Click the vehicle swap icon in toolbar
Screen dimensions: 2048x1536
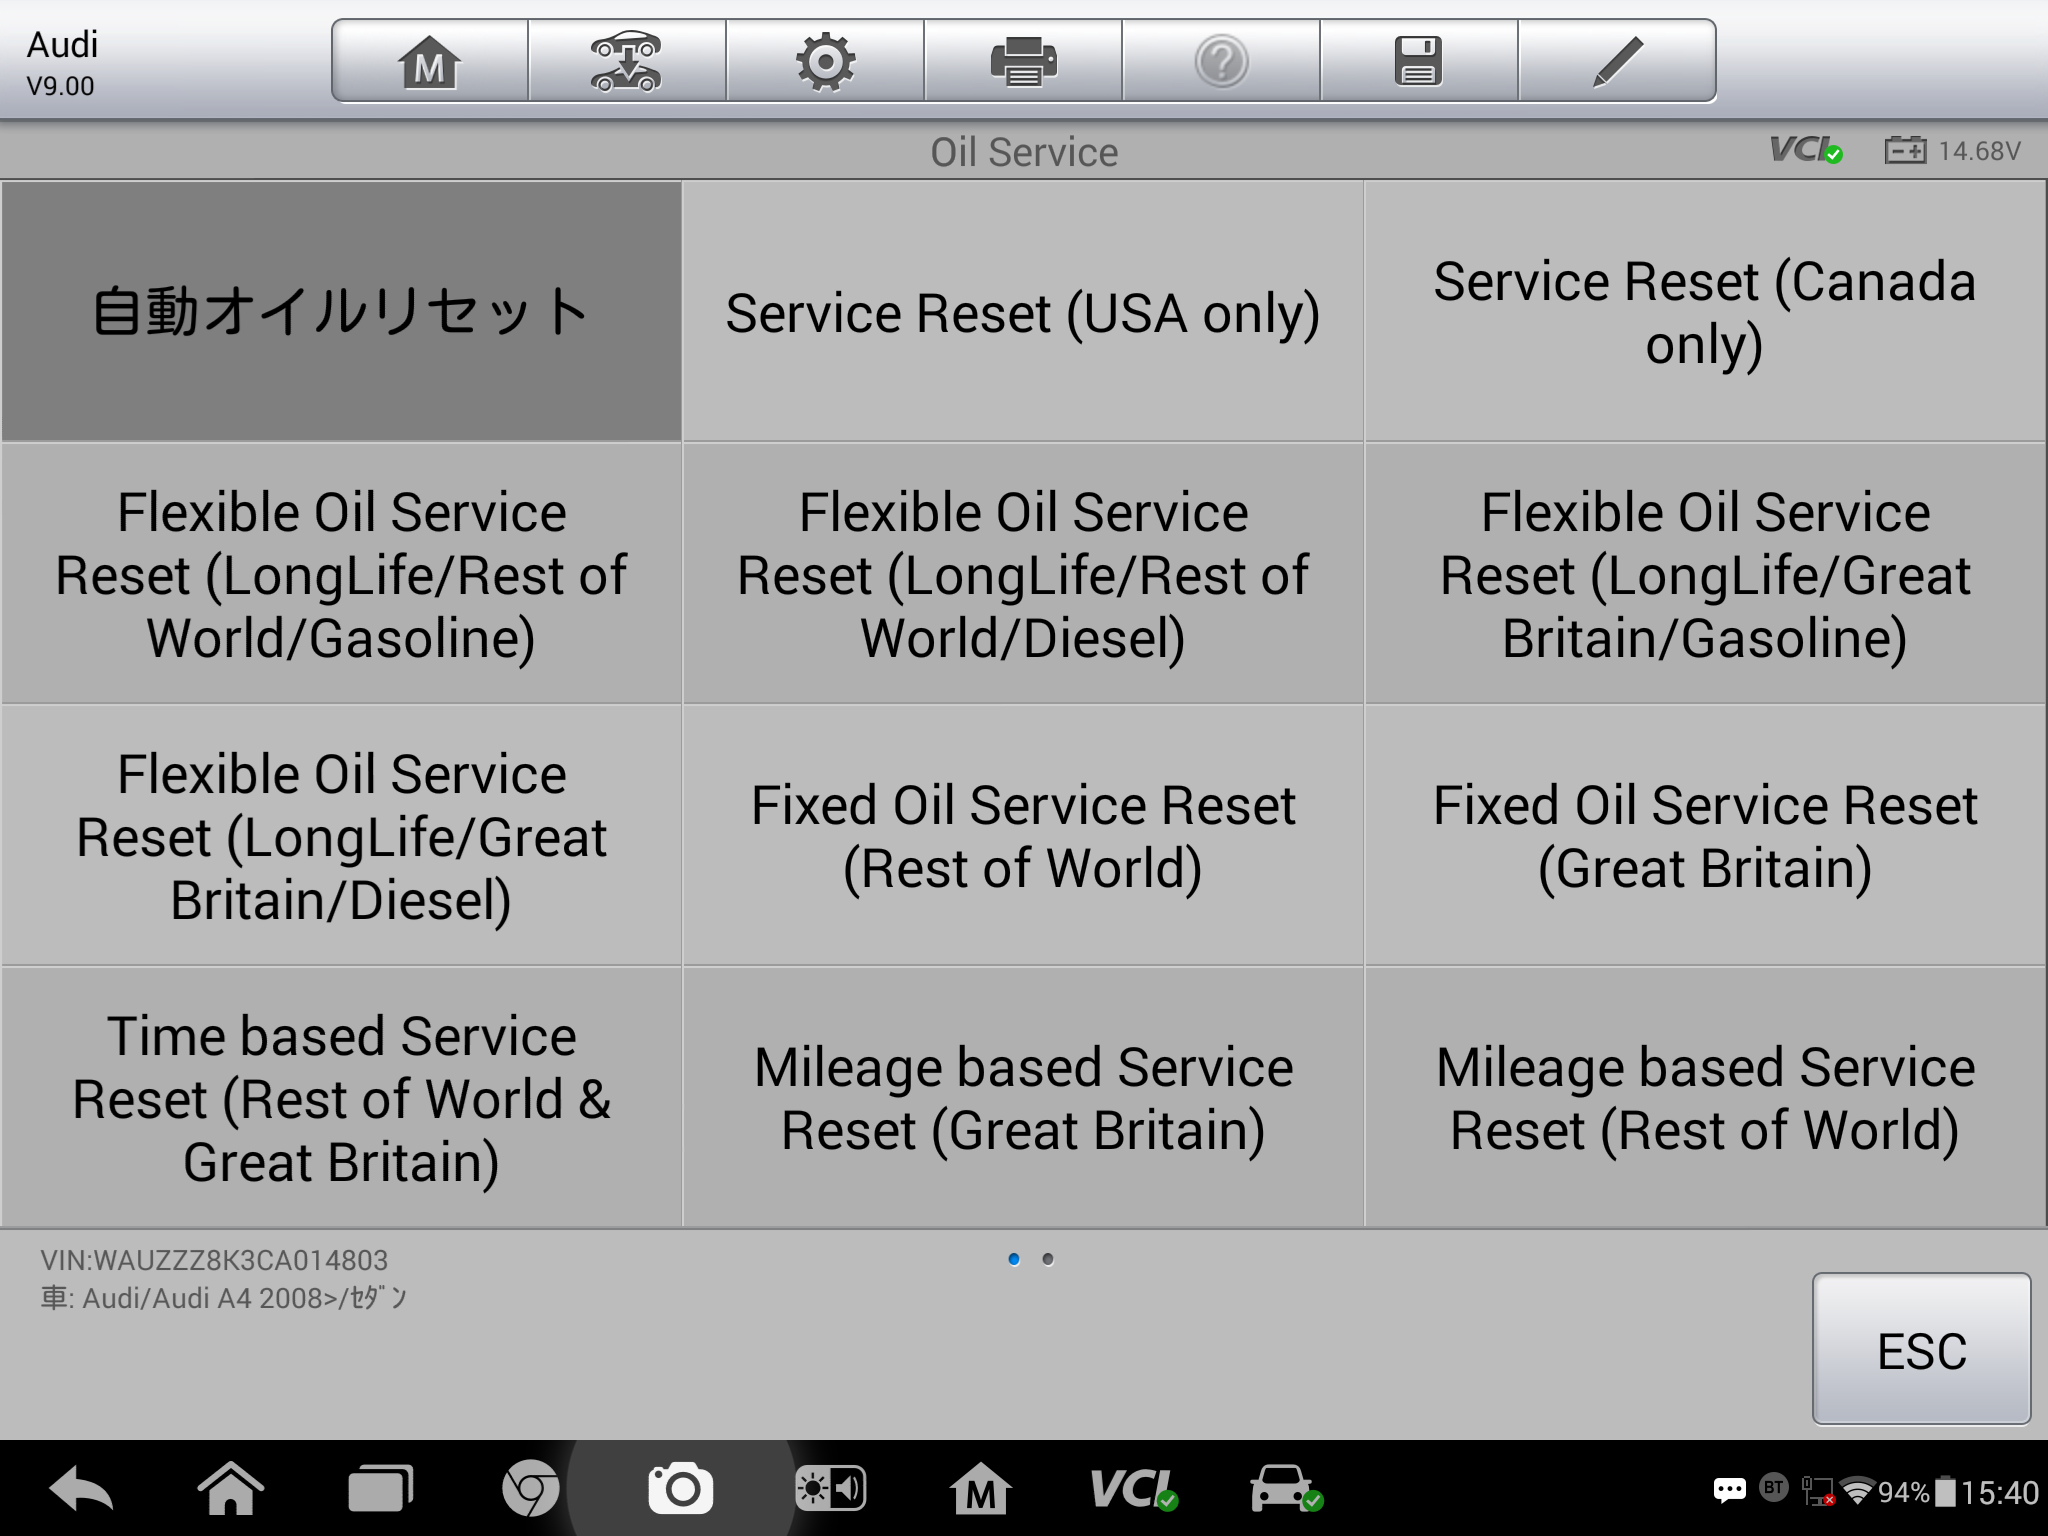click(627, 61)
